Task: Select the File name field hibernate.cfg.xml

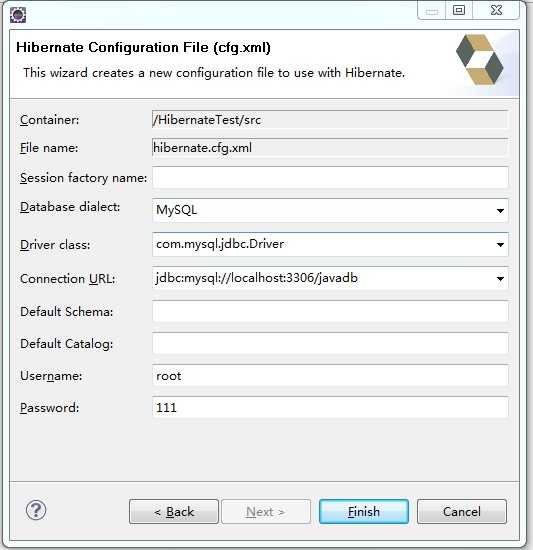Action: pos(330,148)
